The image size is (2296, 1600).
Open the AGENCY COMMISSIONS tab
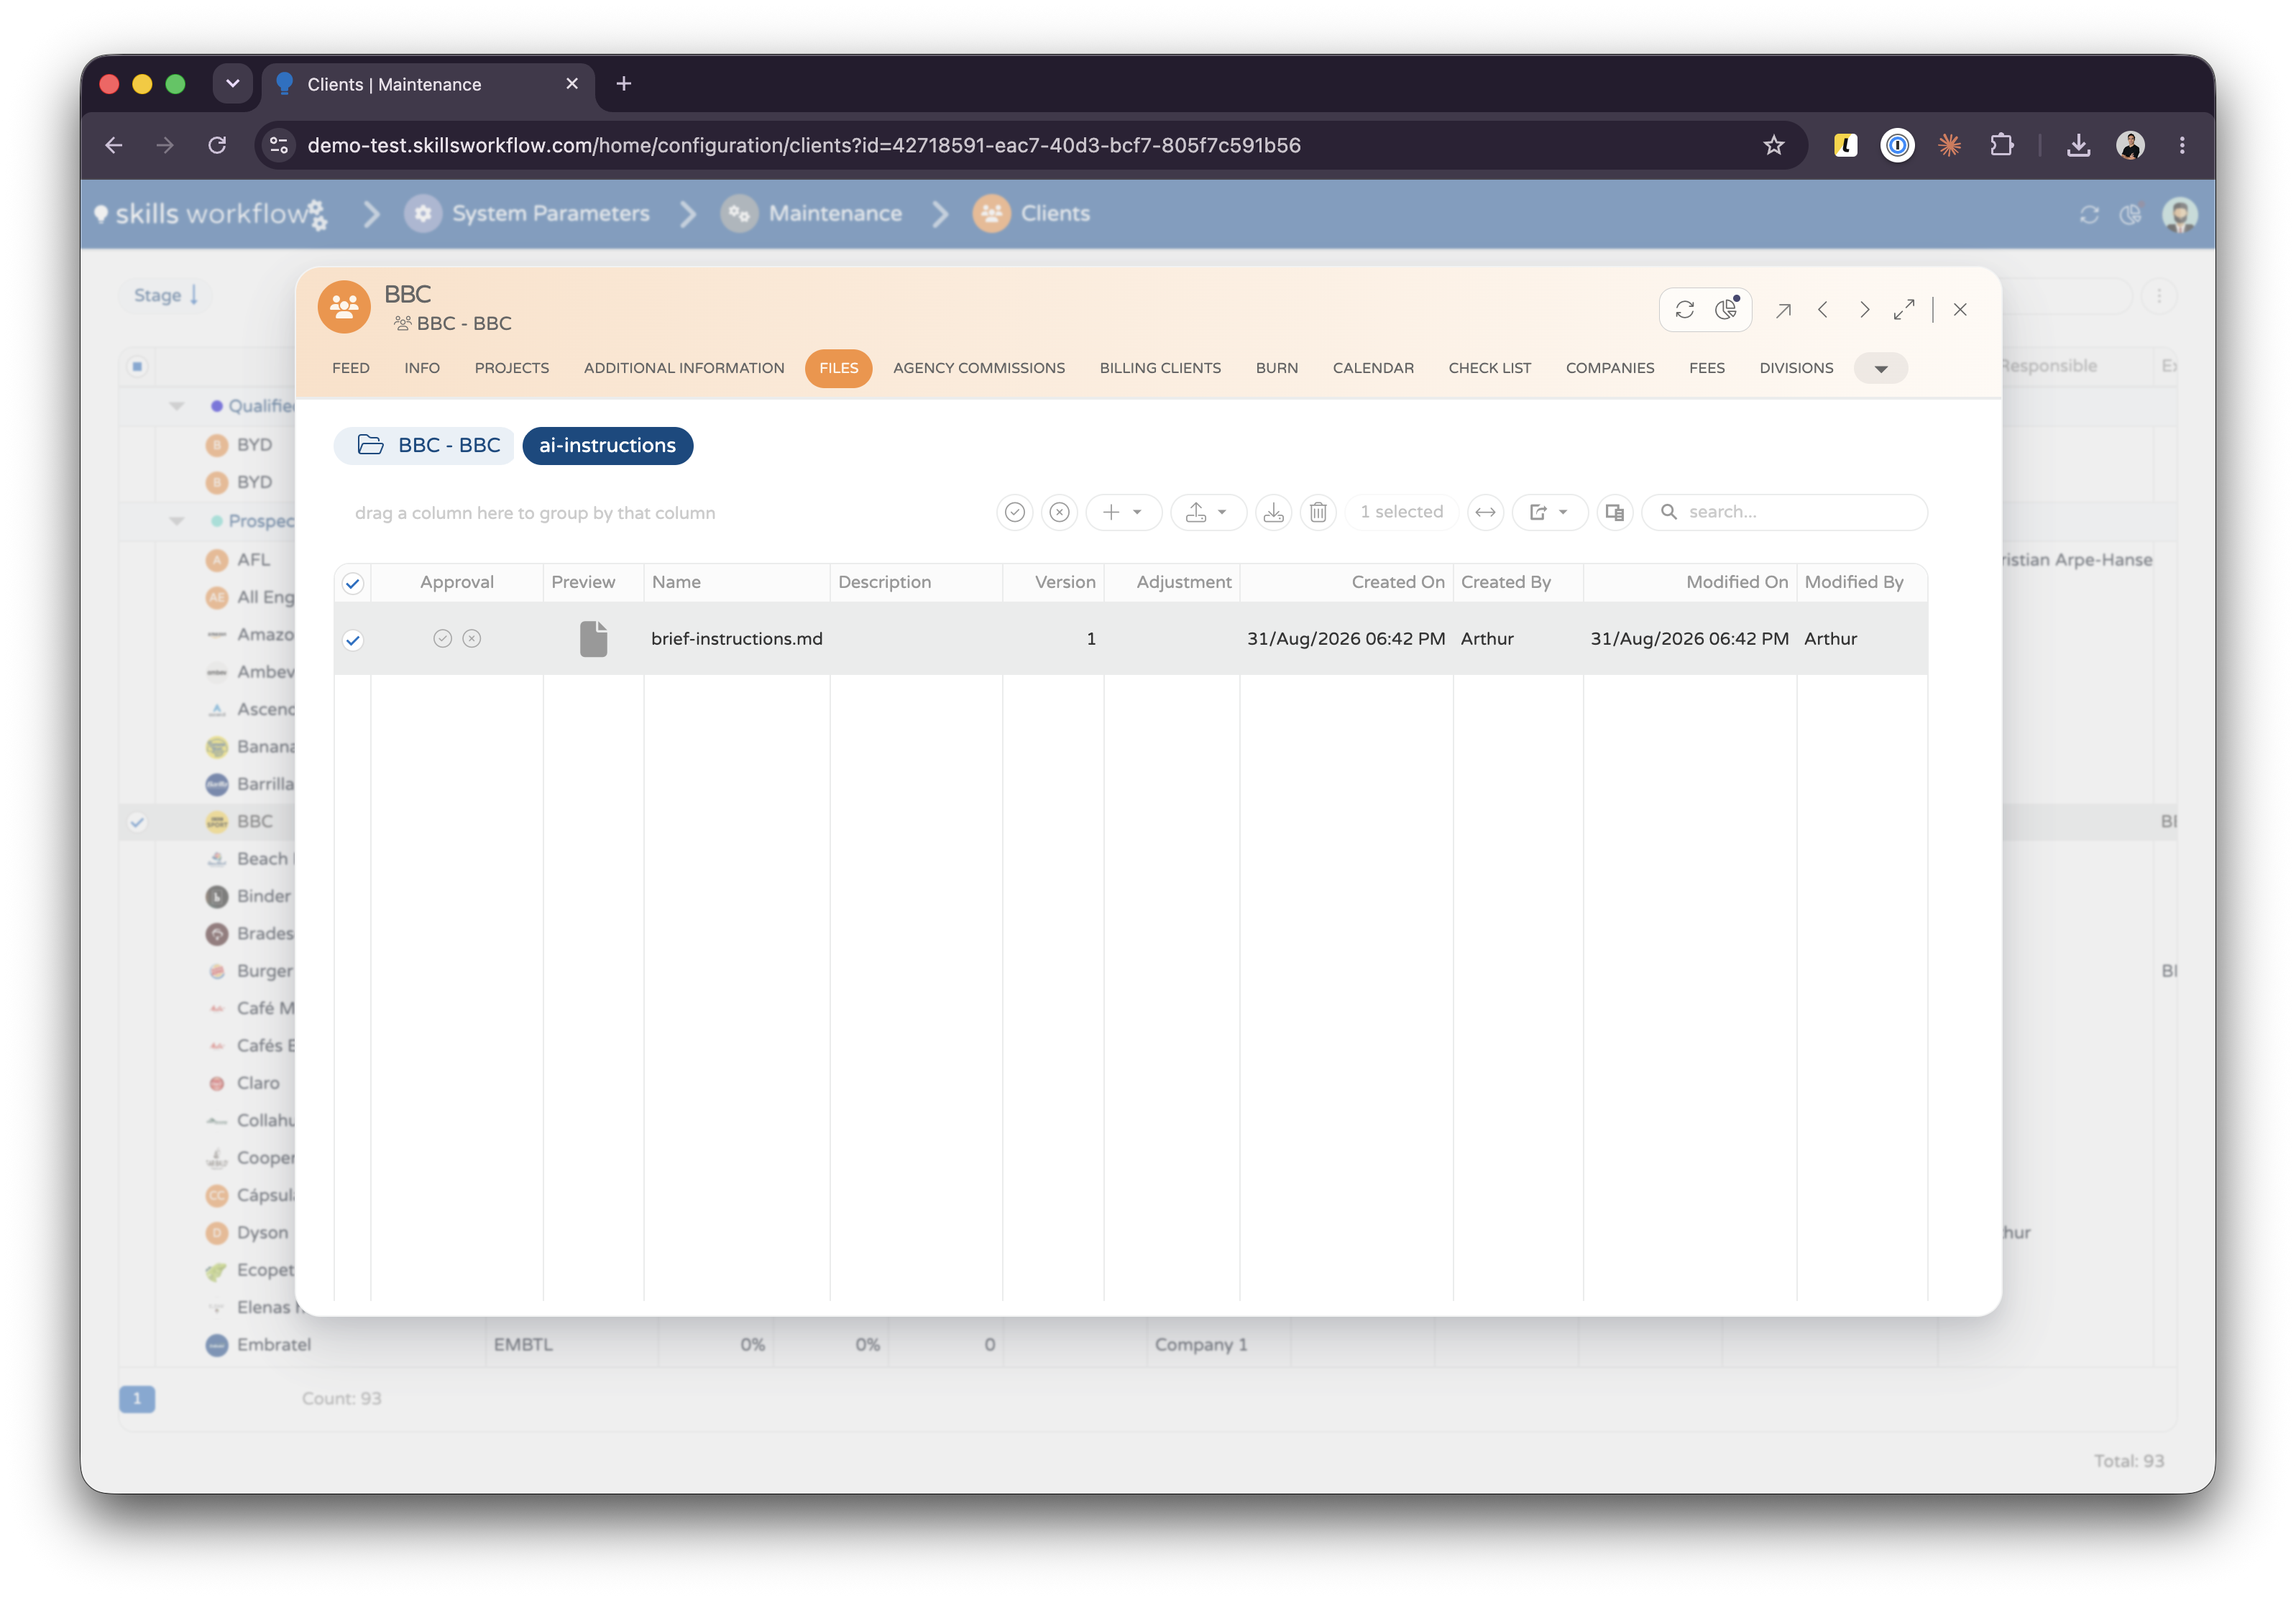point(979,368)
